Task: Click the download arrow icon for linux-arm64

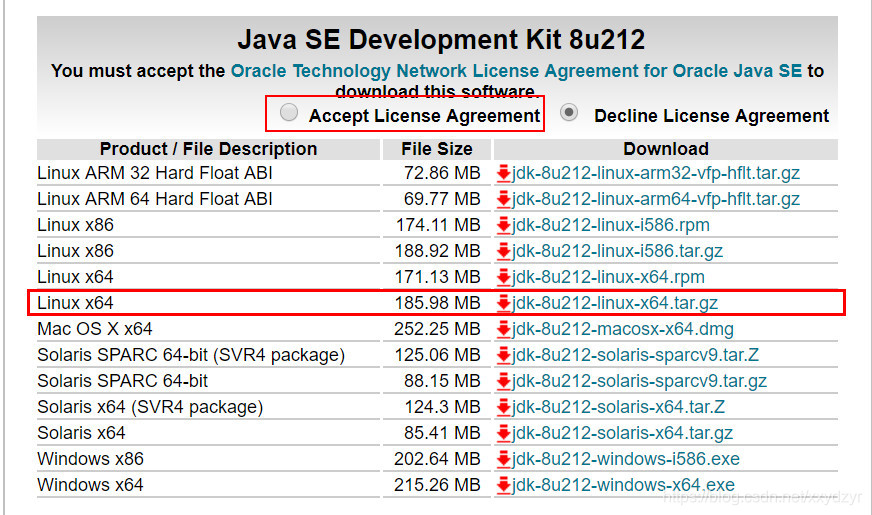Action: pos(504,200)
